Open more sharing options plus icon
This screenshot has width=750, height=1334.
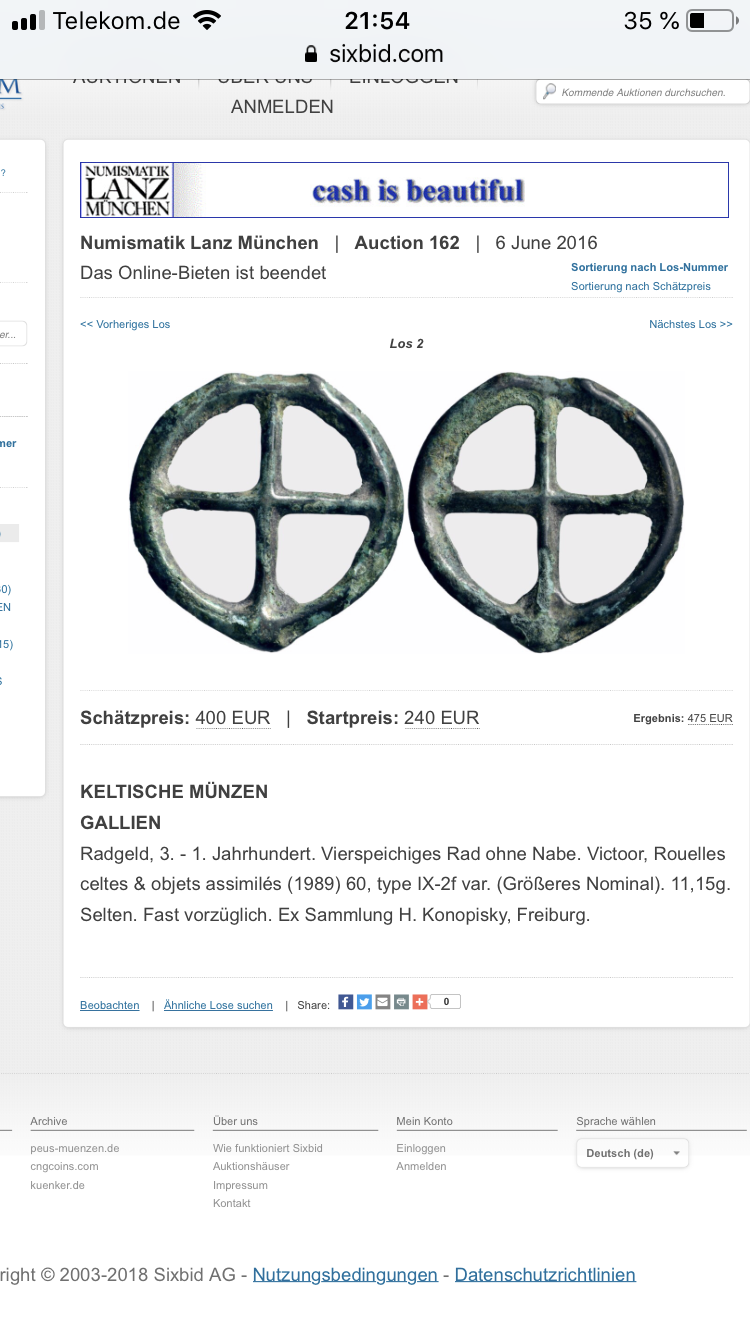(x=420, y=1001)
